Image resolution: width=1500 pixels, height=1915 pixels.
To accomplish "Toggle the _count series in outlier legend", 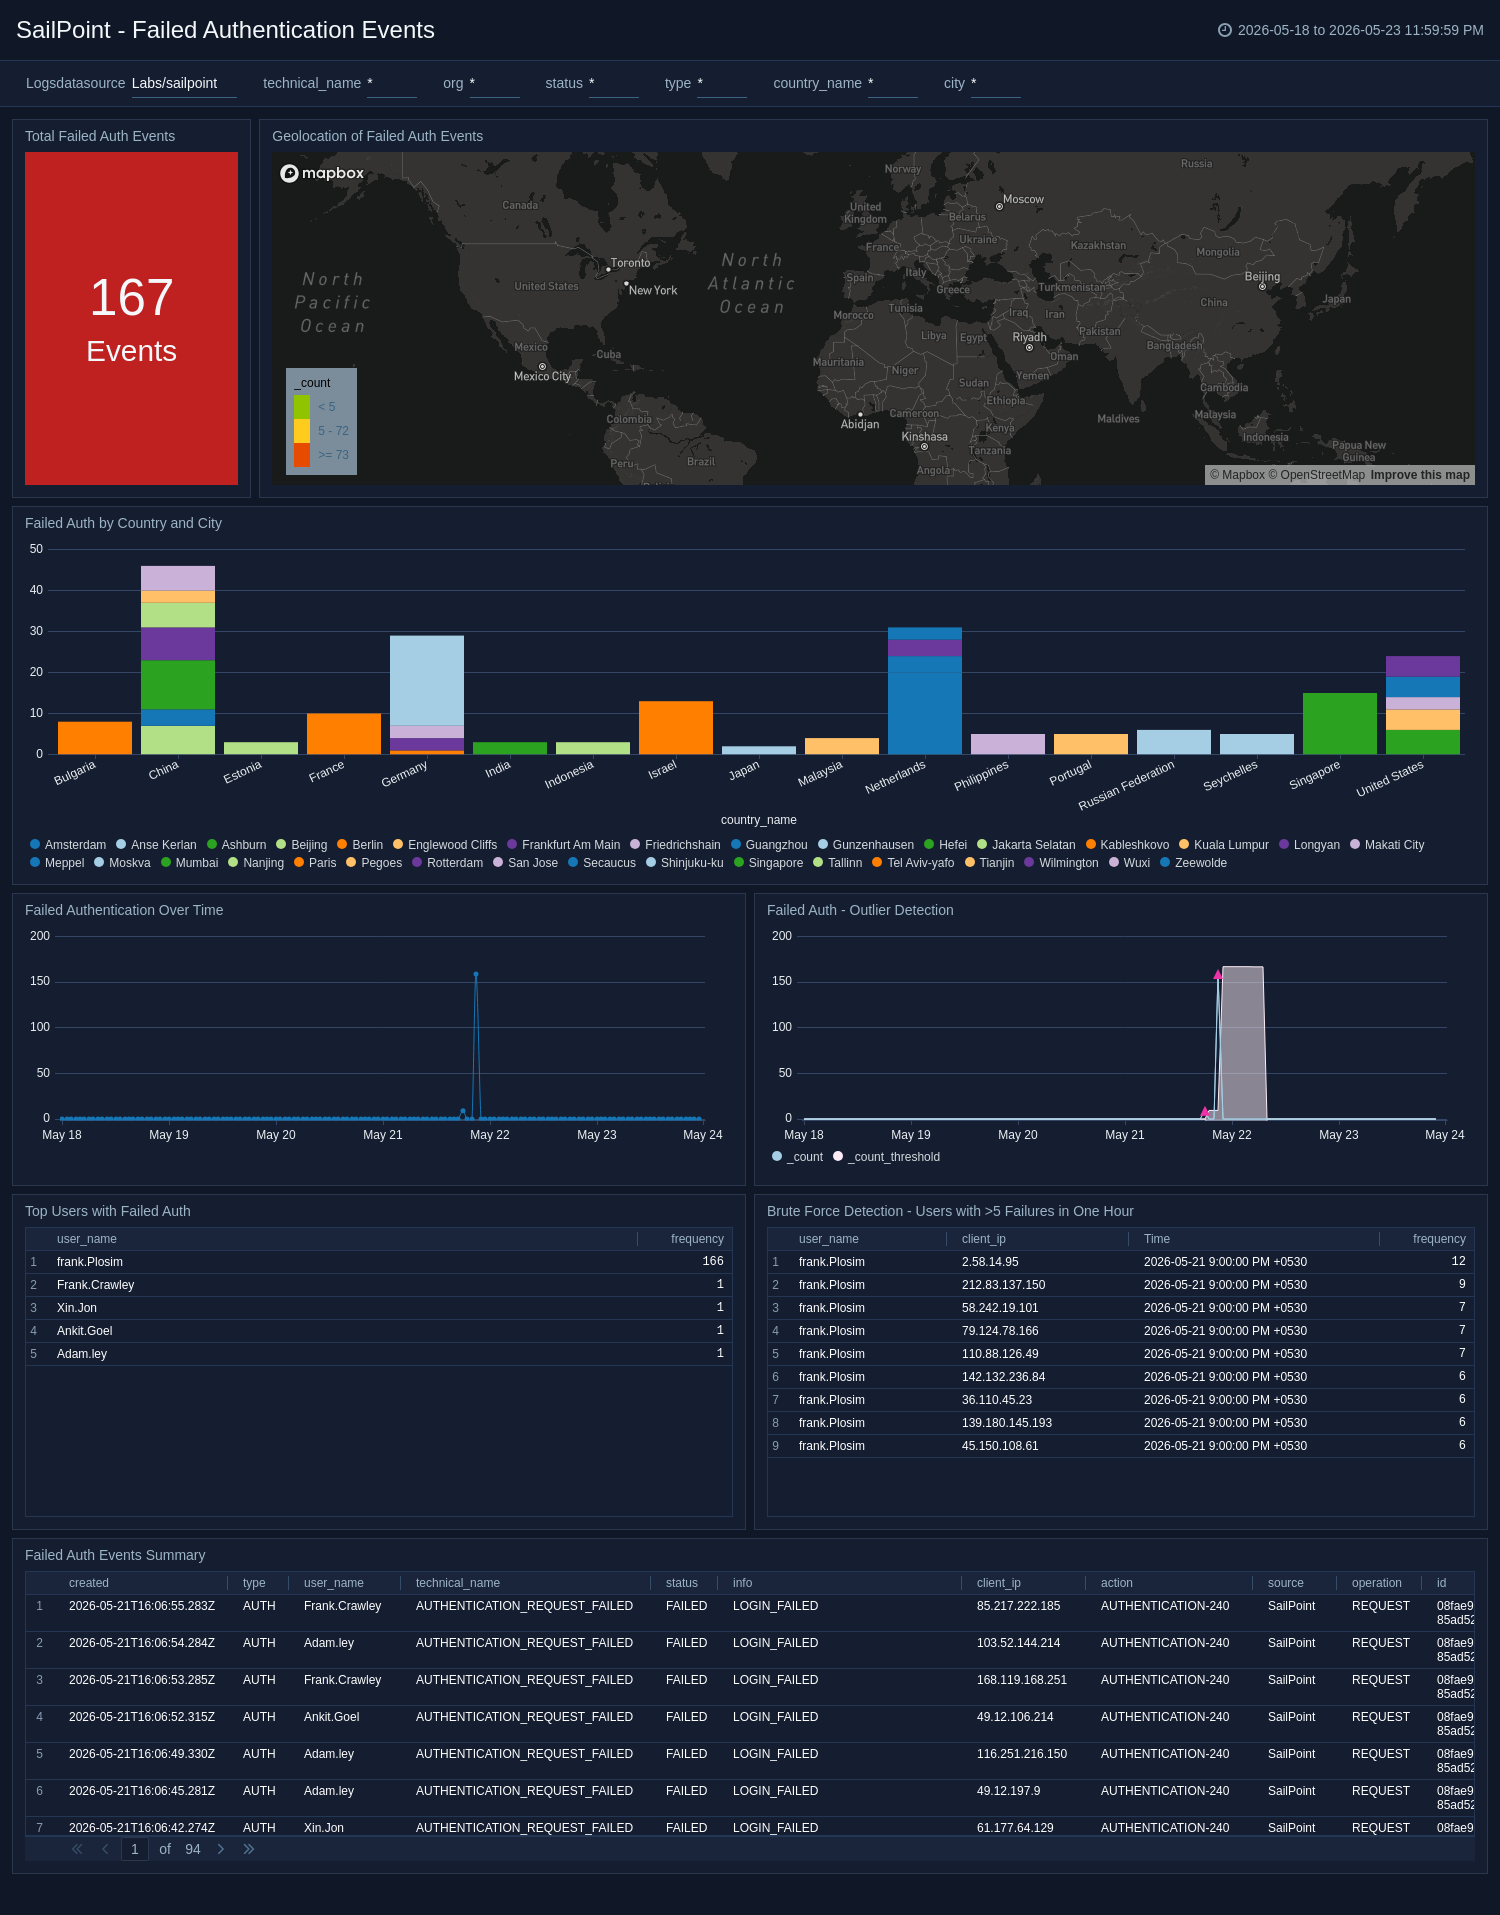I will (x=798, y=1157).
